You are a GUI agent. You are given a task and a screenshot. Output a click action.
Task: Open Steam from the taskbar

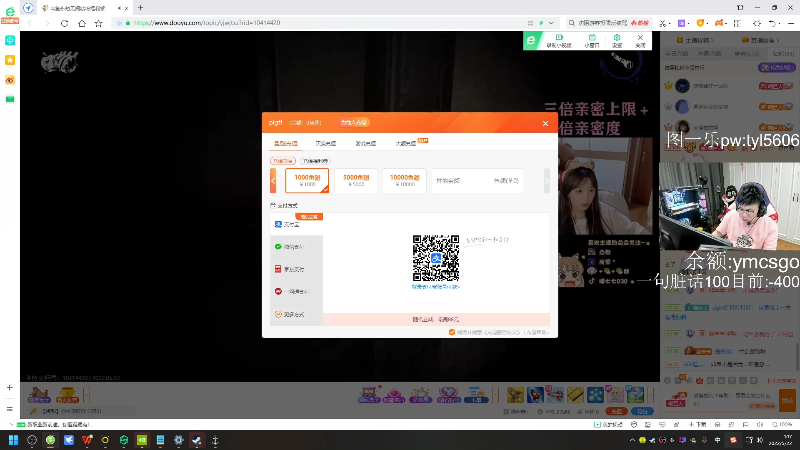coord(197,440)
